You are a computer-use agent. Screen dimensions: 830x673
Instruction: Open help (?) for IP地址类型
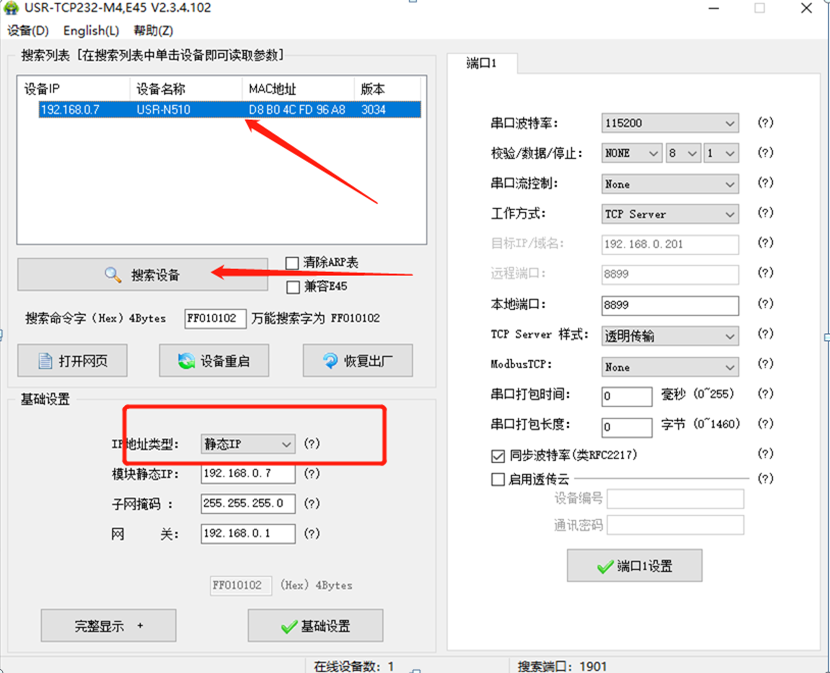(312, 444)
